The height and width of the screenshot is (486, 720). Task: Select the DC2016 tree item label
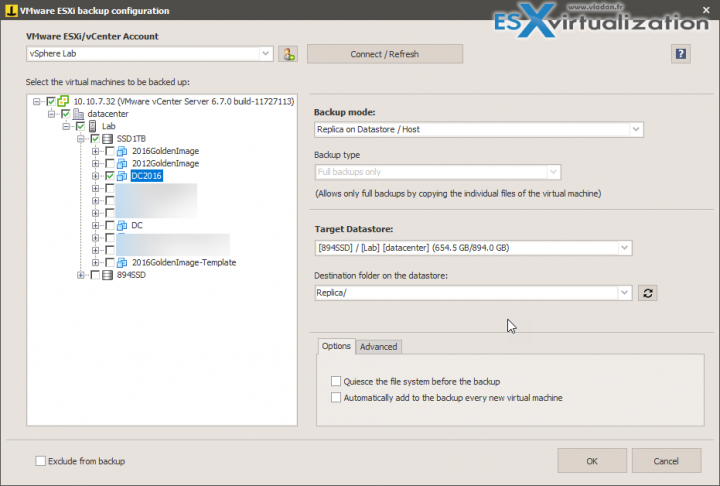(x=146, y=175)
